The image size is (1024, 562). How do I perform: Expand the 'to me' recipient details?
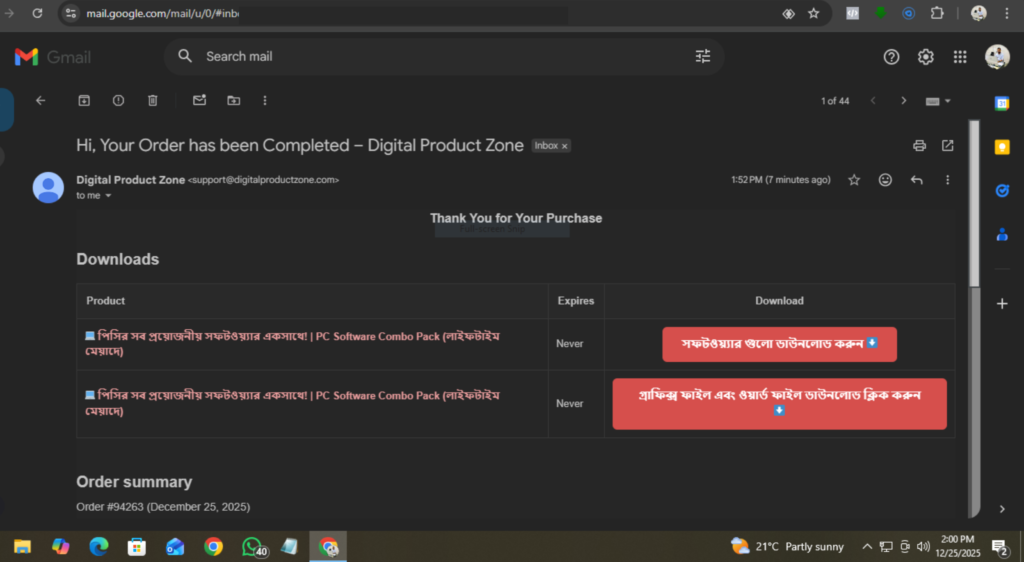108,196
